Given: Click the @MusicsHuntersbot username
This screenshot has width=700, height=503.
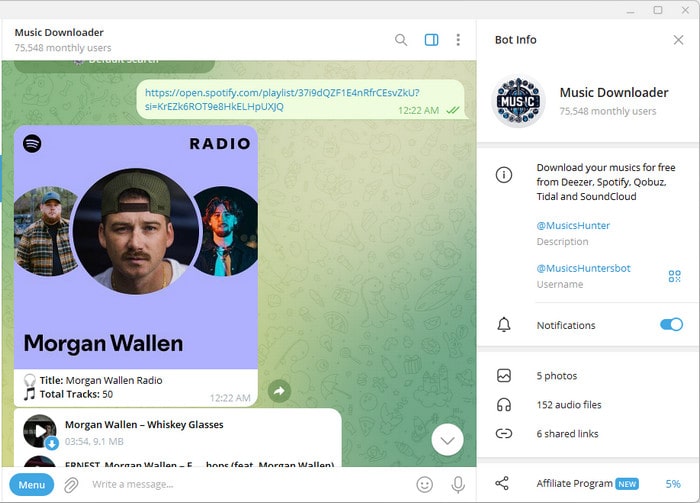Looking at the screenshot, I should (x=583, y=268).
